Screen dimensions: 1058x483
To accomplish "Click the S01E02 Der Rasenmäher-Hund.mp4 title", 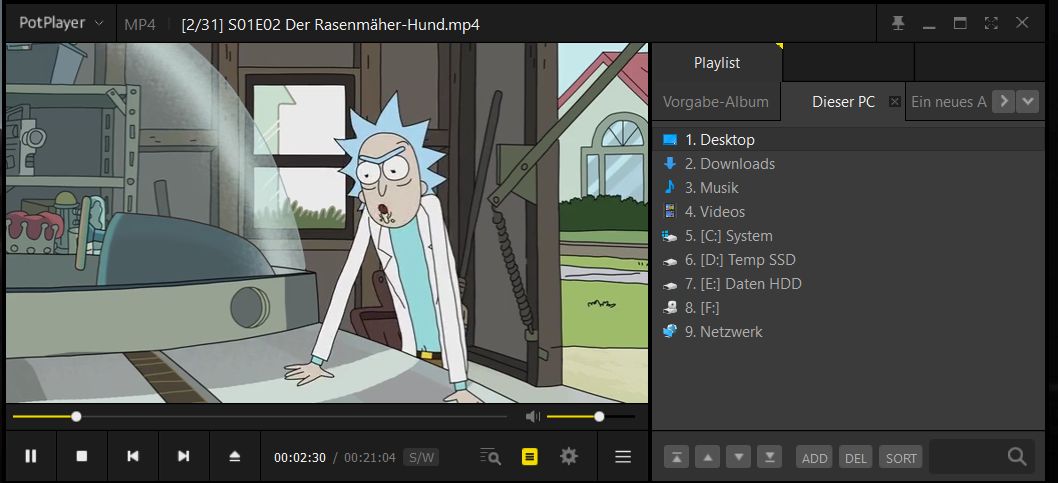I will (354, 25).
